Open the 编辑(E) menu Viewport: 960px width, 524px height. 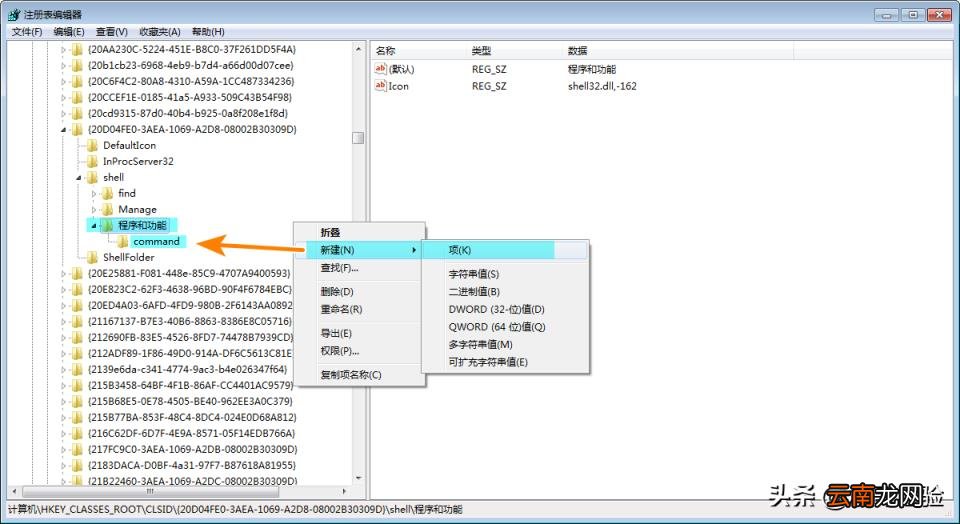[x=69, y=31]
